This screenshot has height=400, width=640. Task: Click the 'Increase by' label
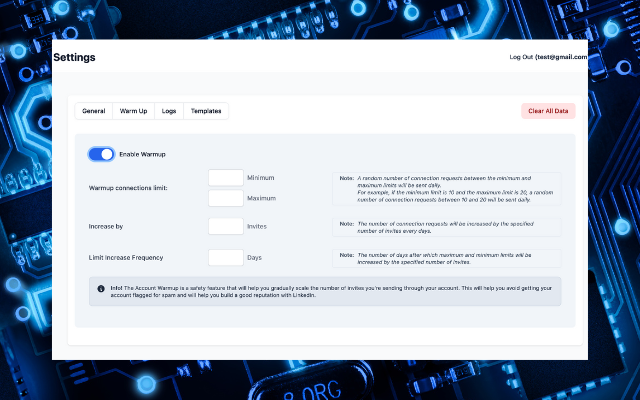tap(106, 227)
